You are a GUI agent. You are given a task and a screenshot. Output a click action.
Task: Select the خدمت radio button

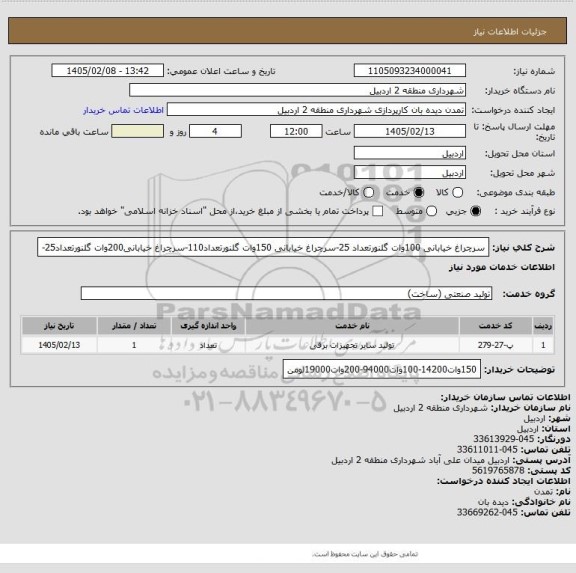pos(418,192)
